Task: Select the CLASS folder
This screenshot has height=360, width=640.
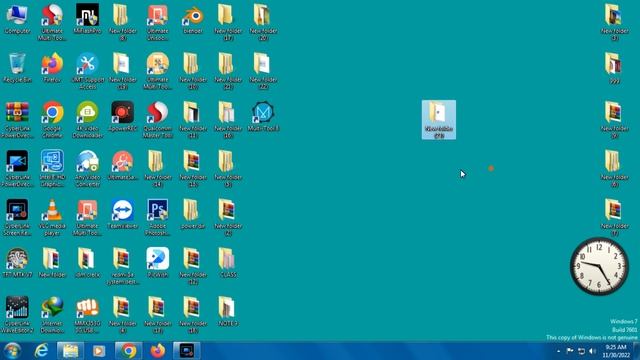Action: click(x=228, y=263)
